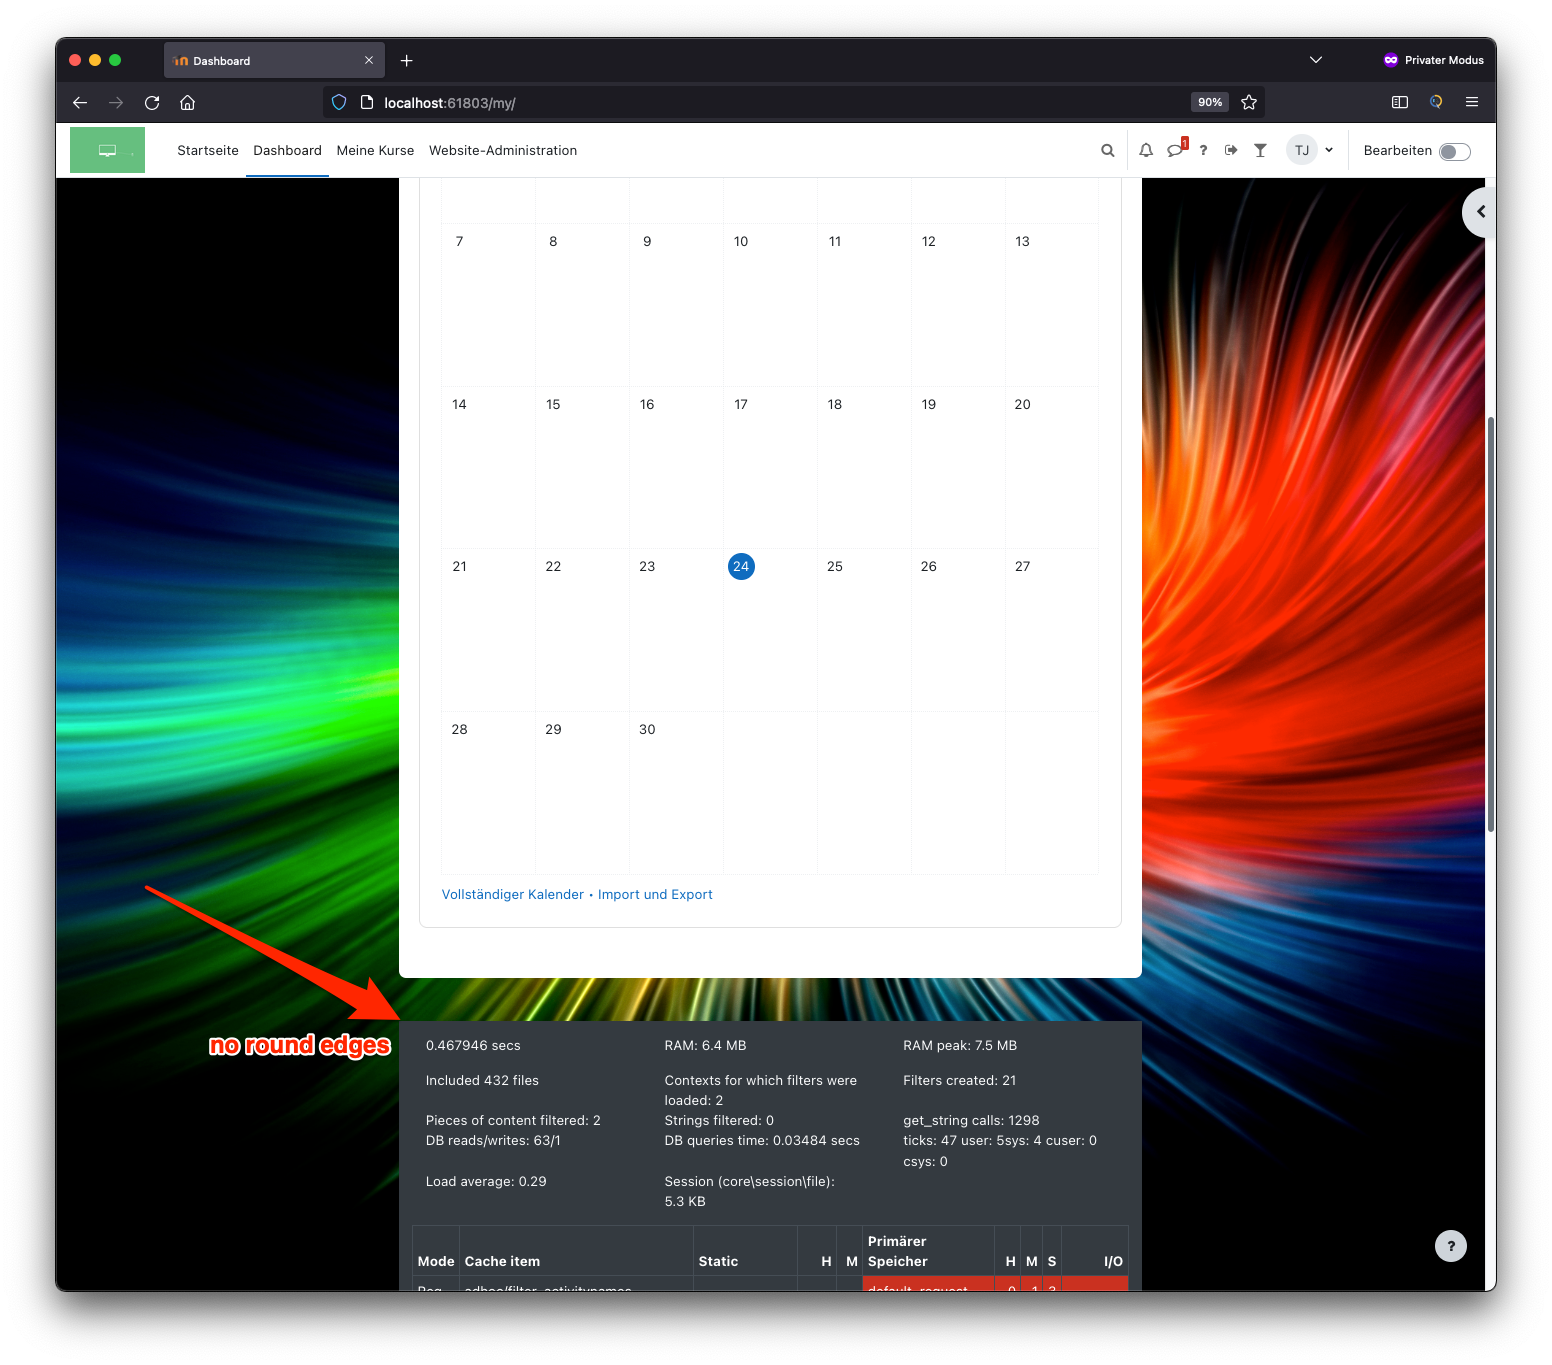Screen dimensions: 1552x1365
Task: Open the messages icon with unread badge
Action: [x=1175, y=150]
